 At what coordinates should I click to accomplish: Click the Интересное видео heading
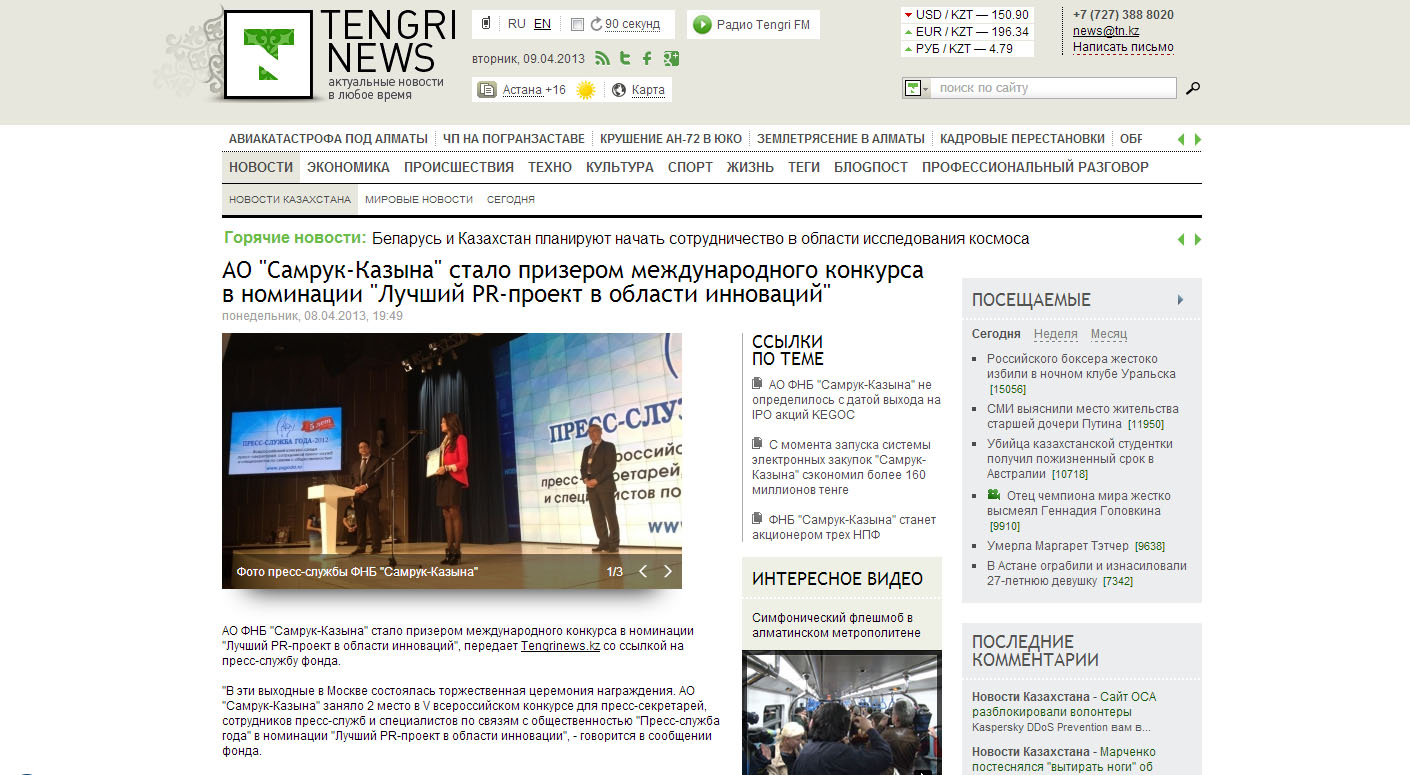(x=837, y=578)
